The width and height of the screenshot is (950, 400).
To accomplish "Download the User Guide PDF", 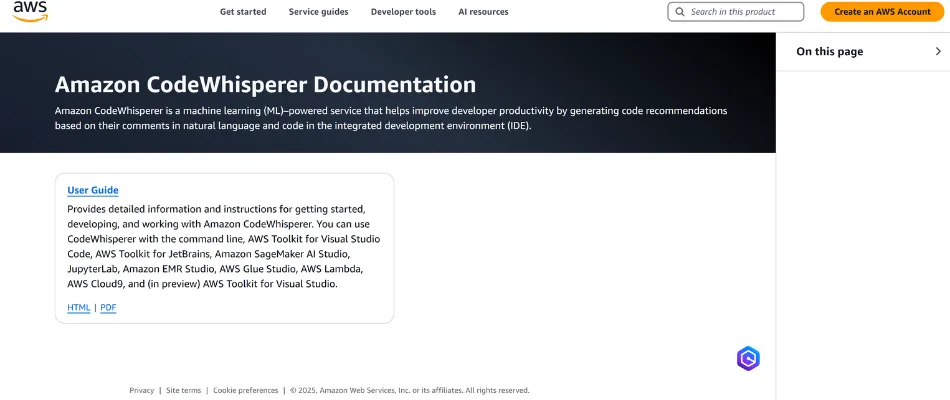I will point(108,308).
